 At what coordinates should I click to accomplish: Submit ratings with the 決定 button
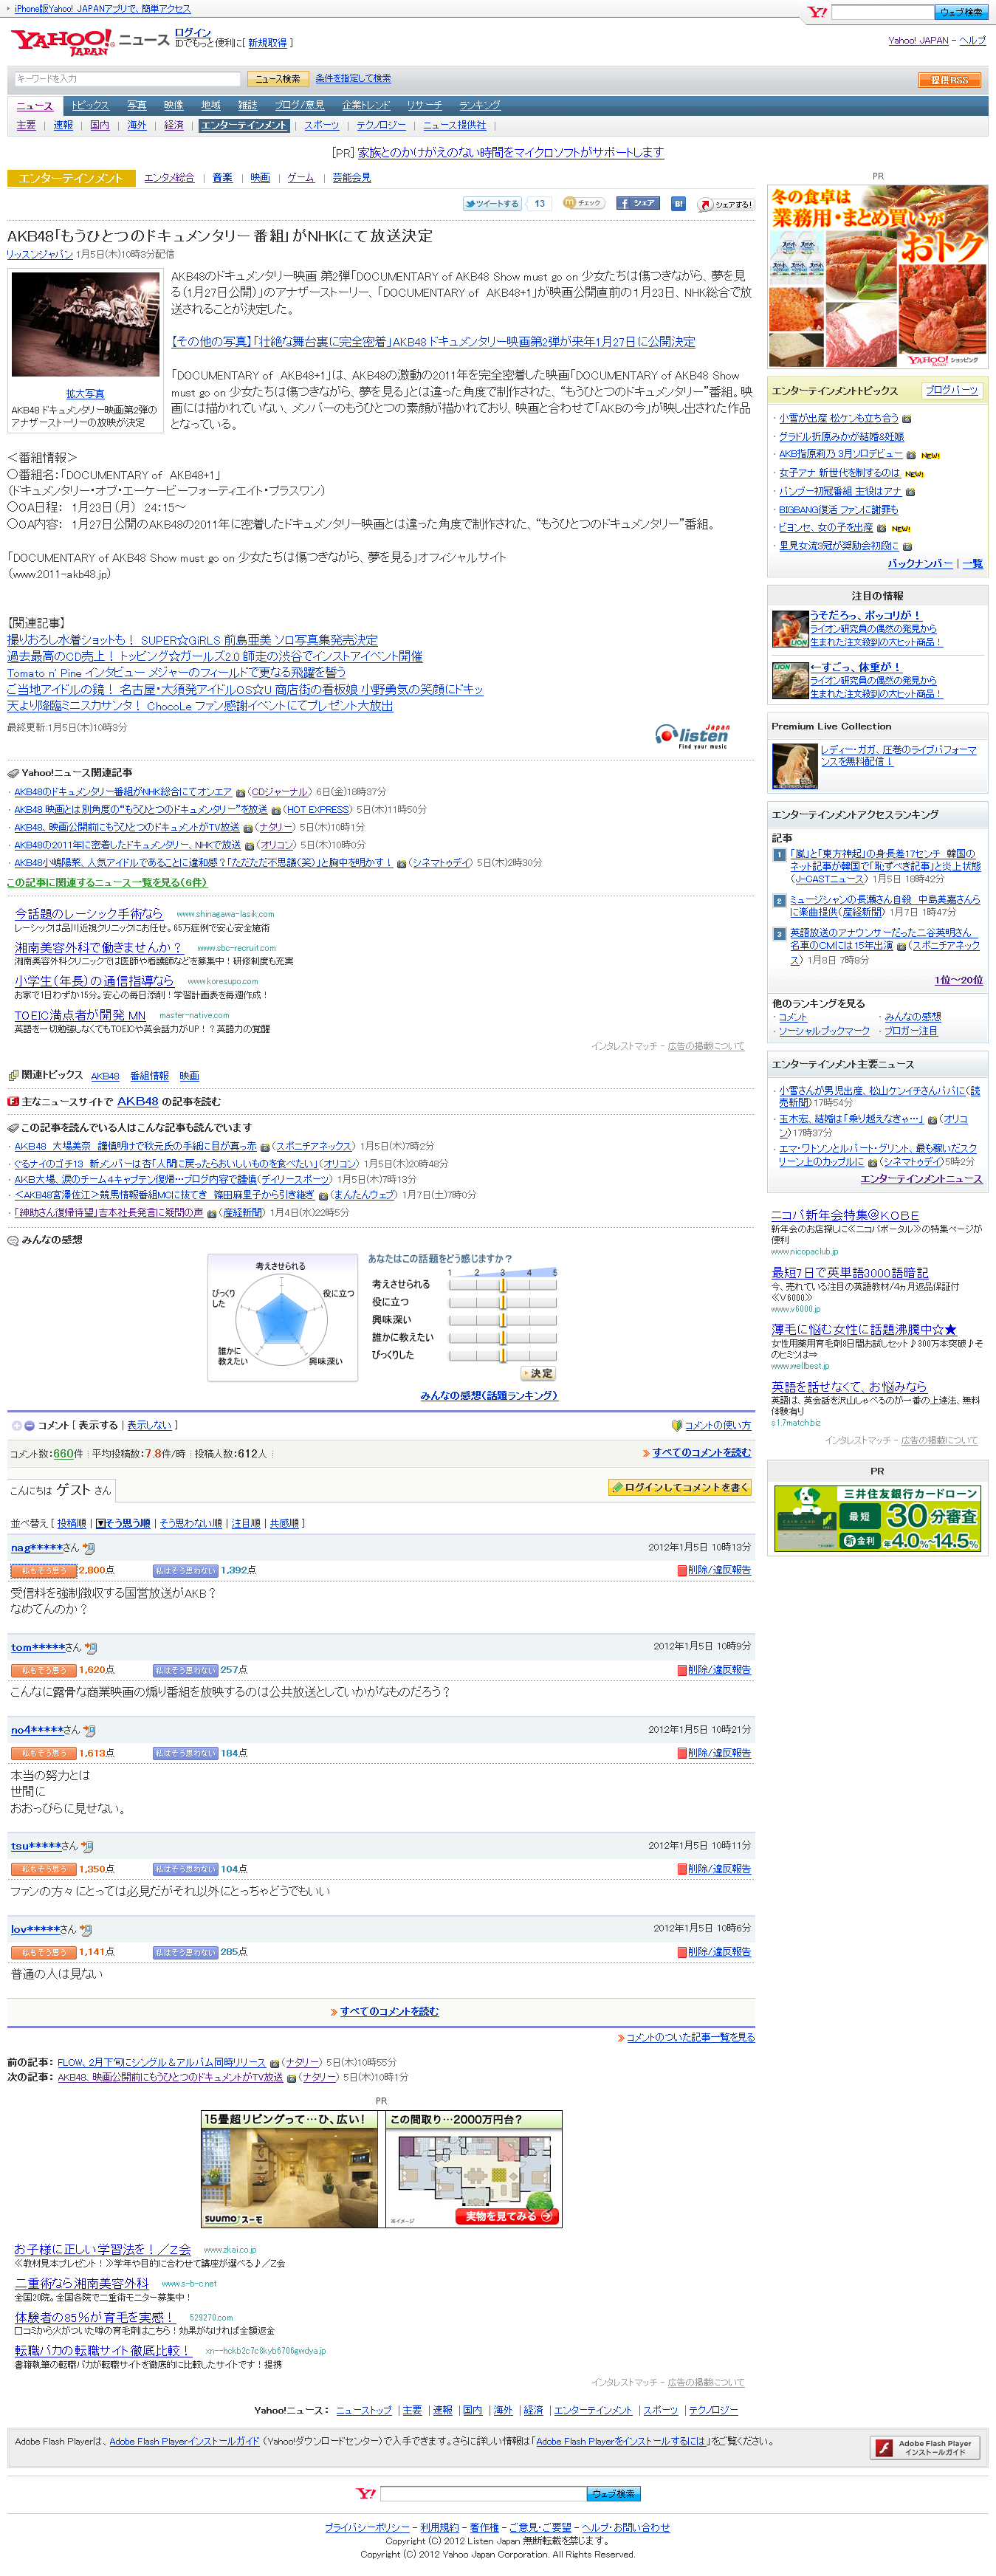point(539,1373)
